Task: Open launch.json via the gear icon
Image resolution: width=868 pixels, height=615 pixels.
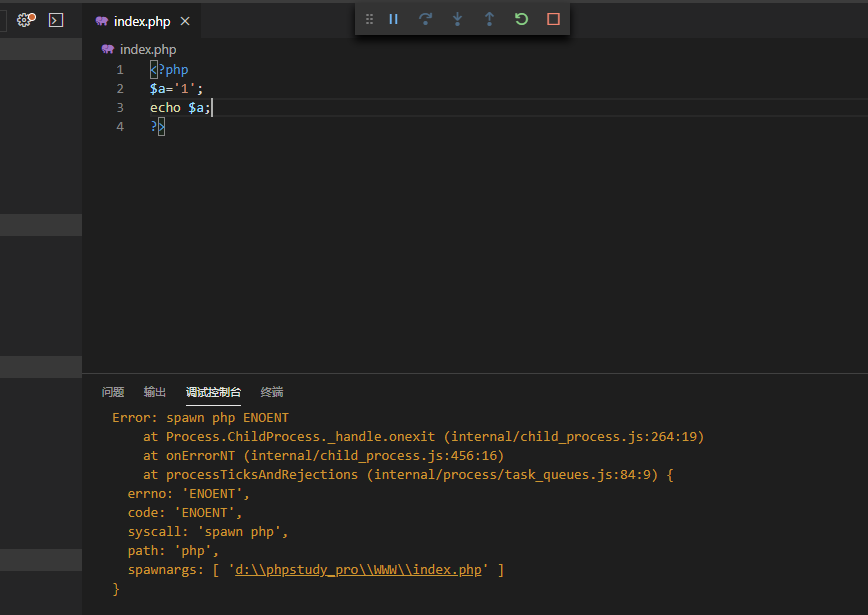Action: tap(25, 20)
